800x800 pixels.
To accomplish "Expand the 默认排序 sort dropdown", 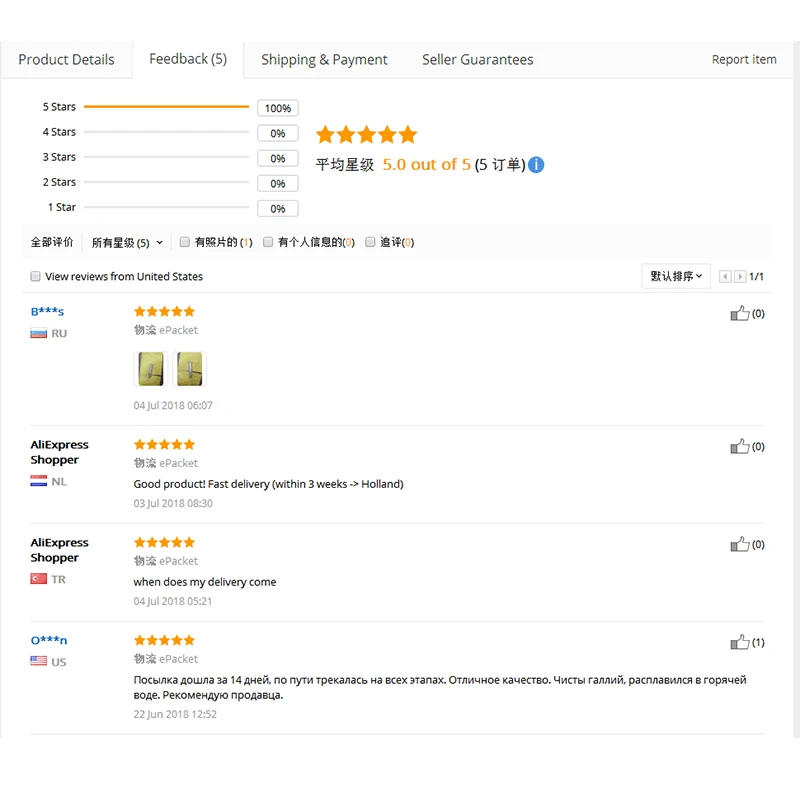I will coord(676,277).
